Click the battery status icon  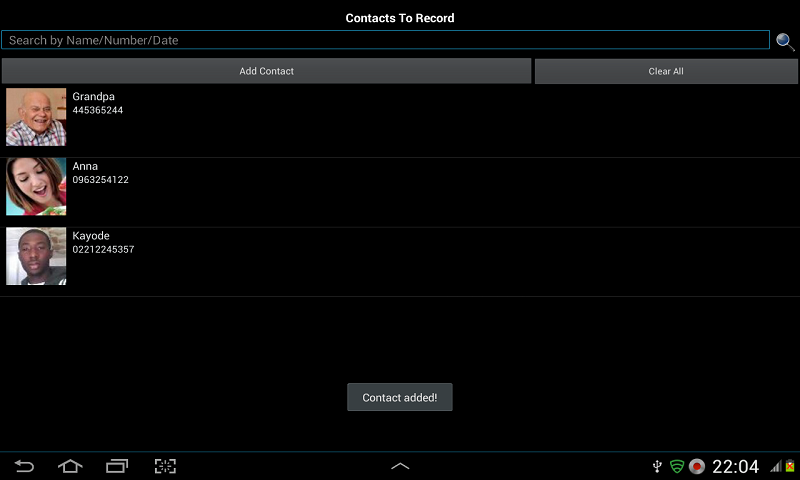(790, 466)
